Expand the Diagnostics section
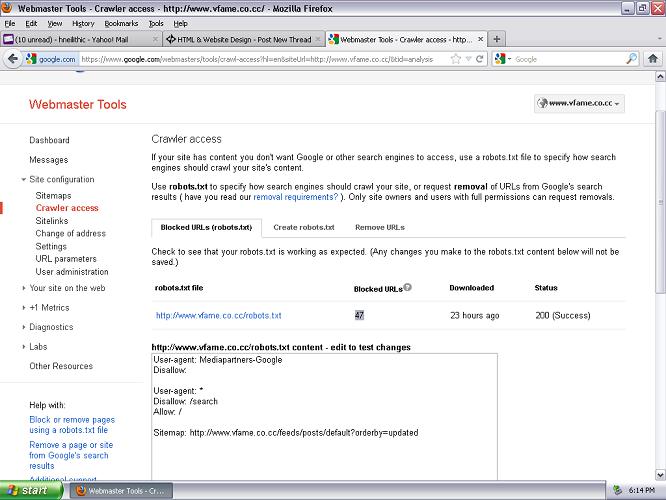The width and height of the screenshot is (666, 500). (x=24, y=327)
